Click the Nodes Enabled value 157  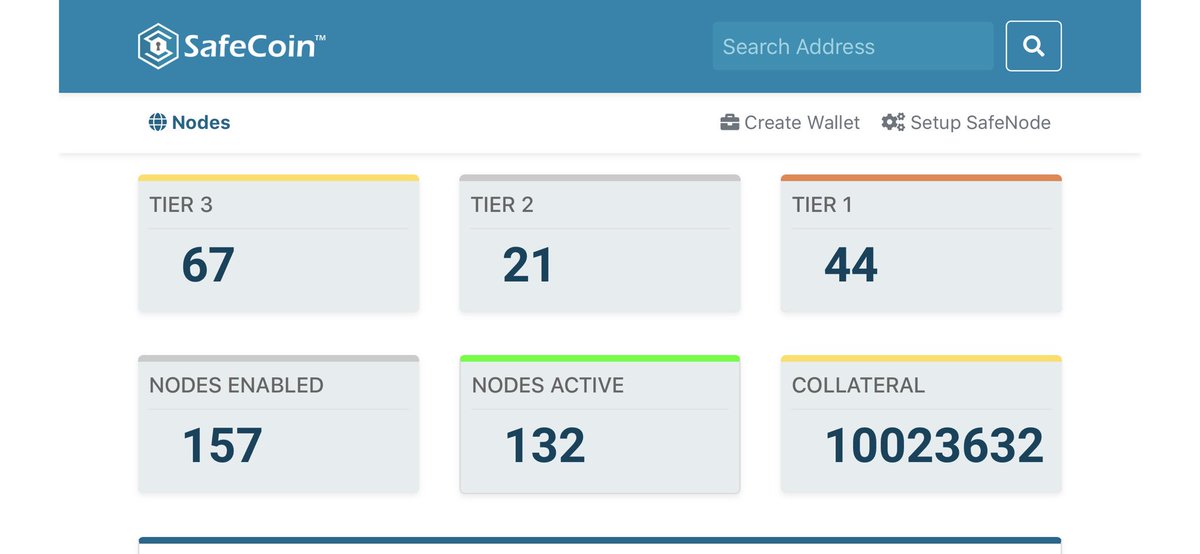pos(222,446)
